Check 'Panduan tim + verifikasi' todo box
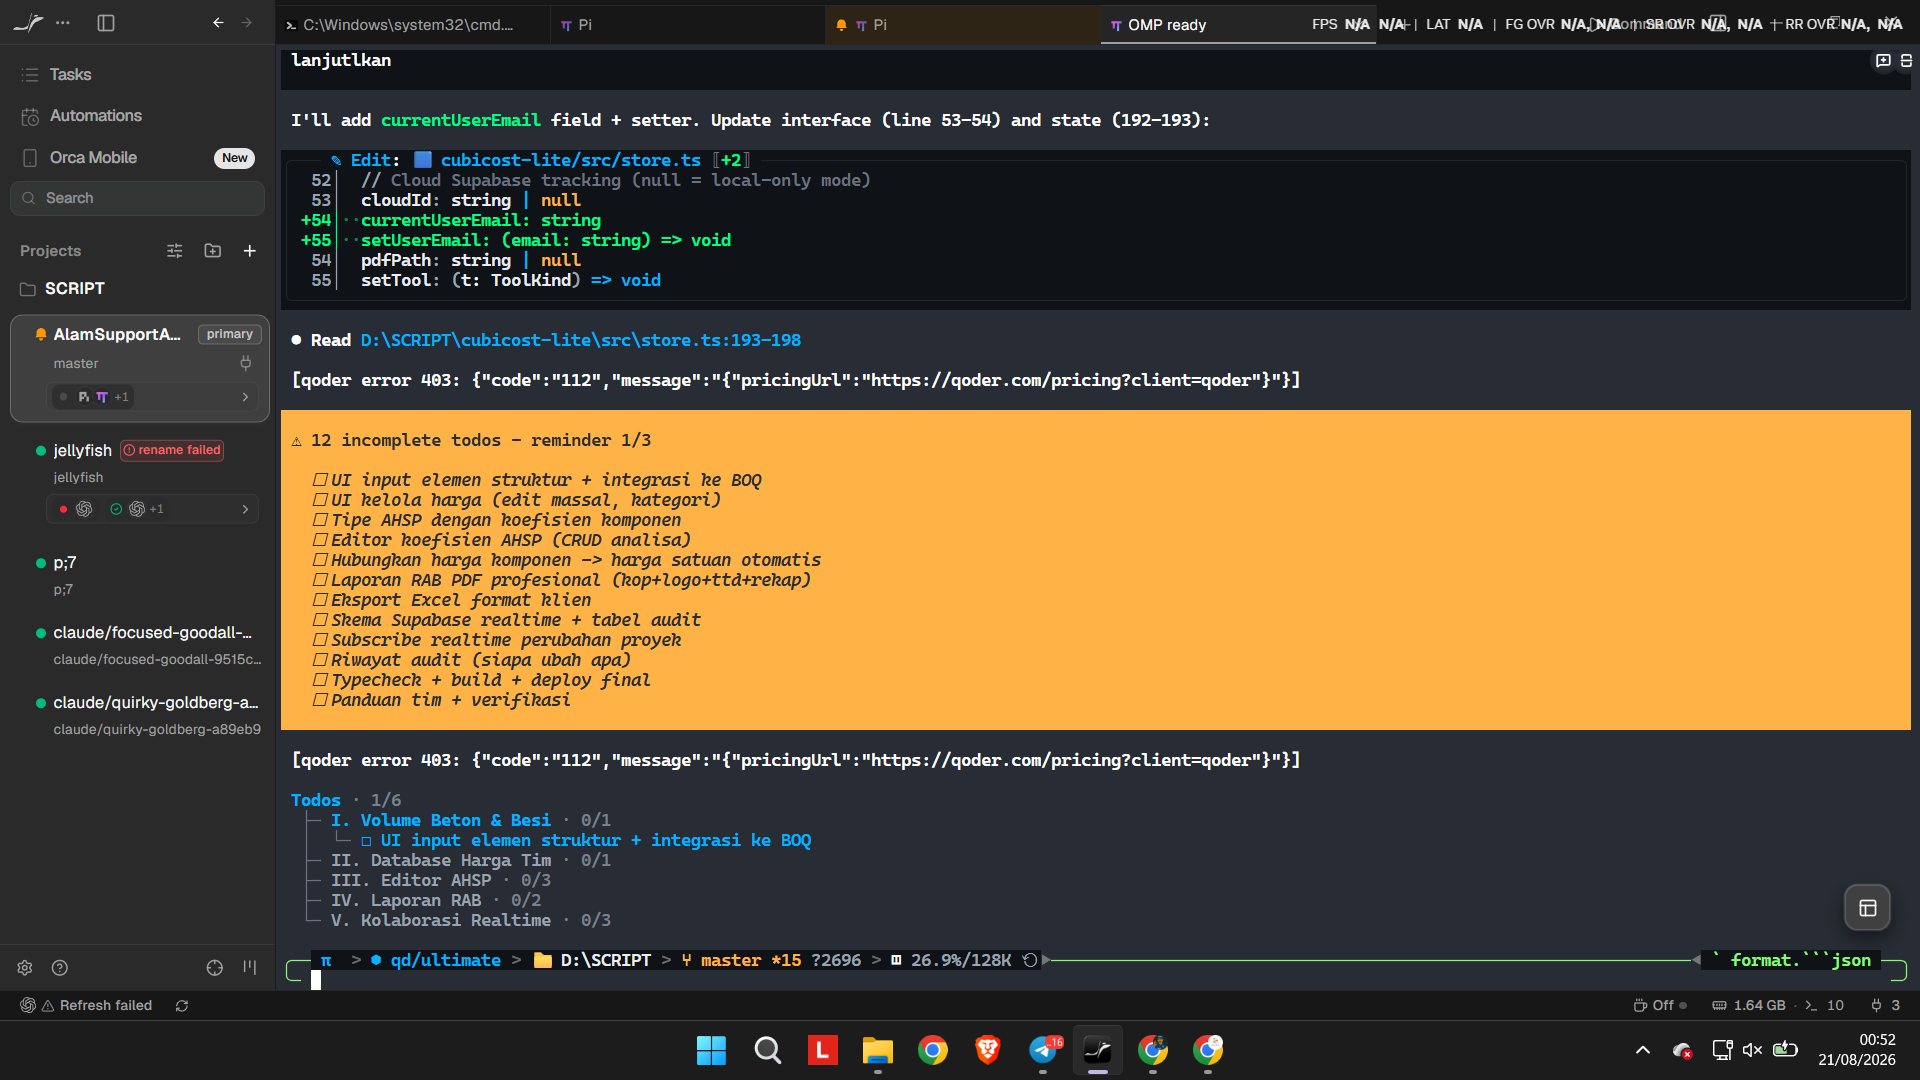The height and width of the screenshot is (1080, 1920). point(320,700)
